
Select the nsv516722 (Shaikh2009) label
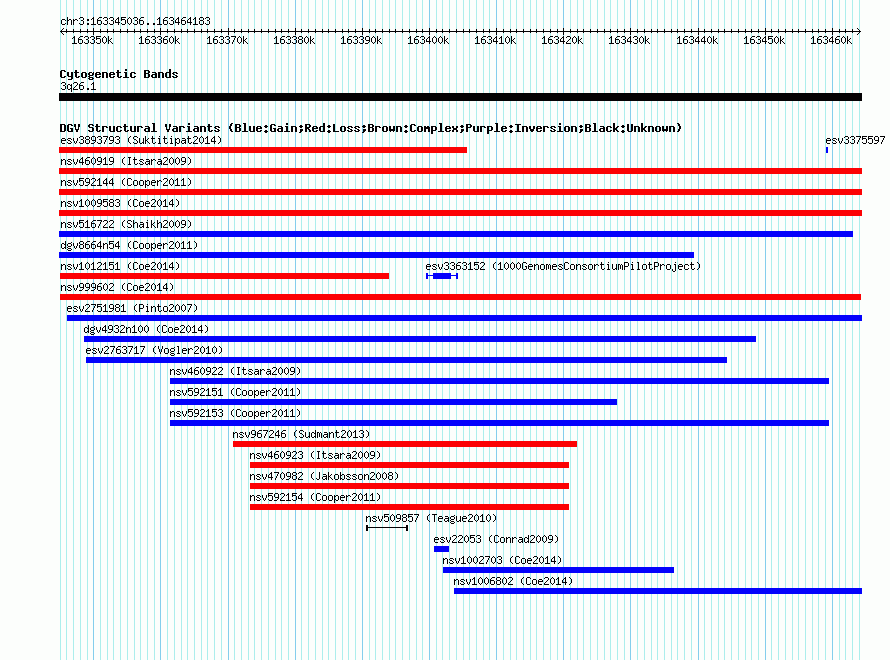[x=126, y=224]
